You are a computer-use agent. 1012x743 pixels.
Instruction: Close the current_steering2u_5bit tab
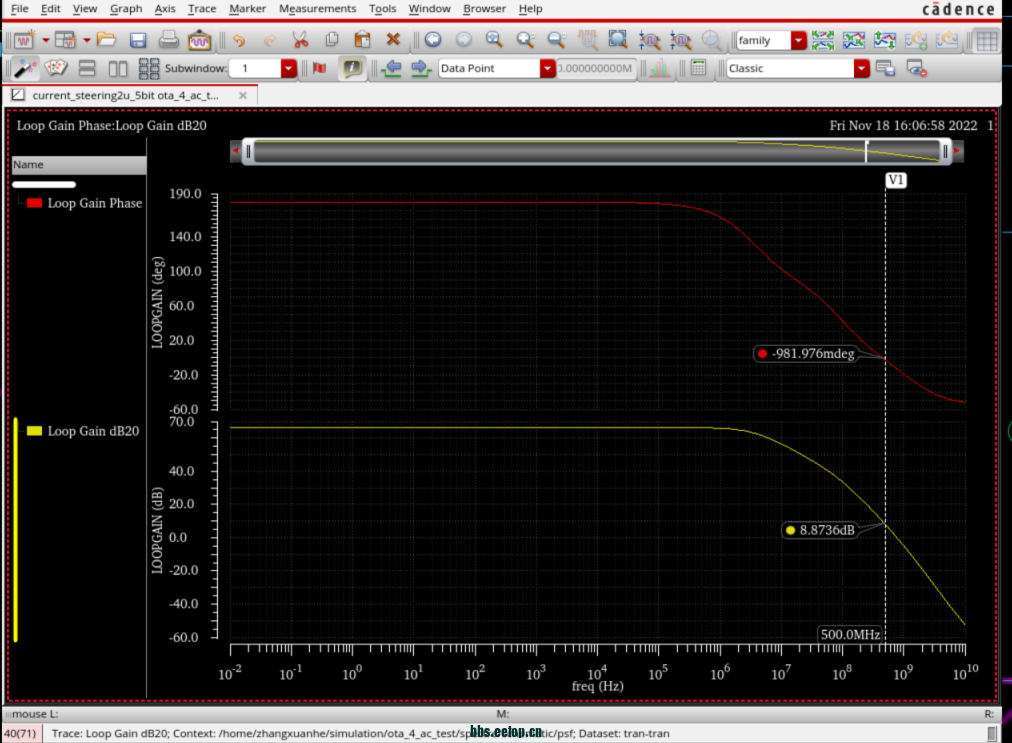[x=243, y=95]
